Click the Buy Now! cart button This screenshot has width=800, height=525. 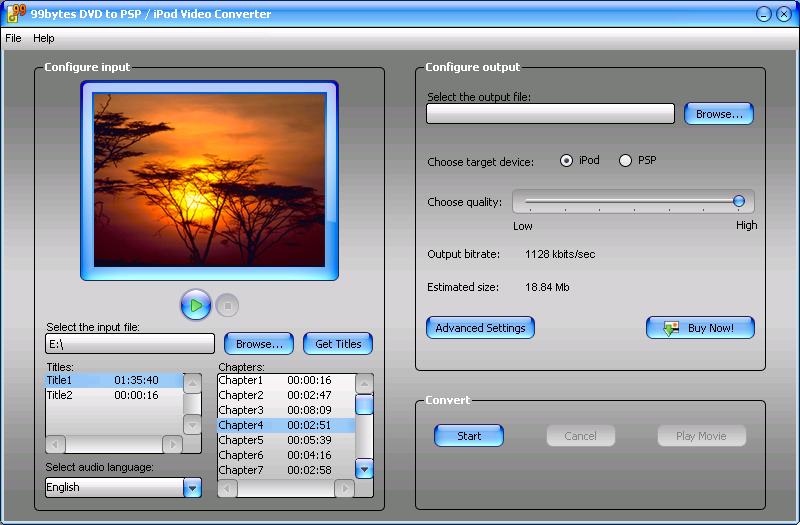700,328
